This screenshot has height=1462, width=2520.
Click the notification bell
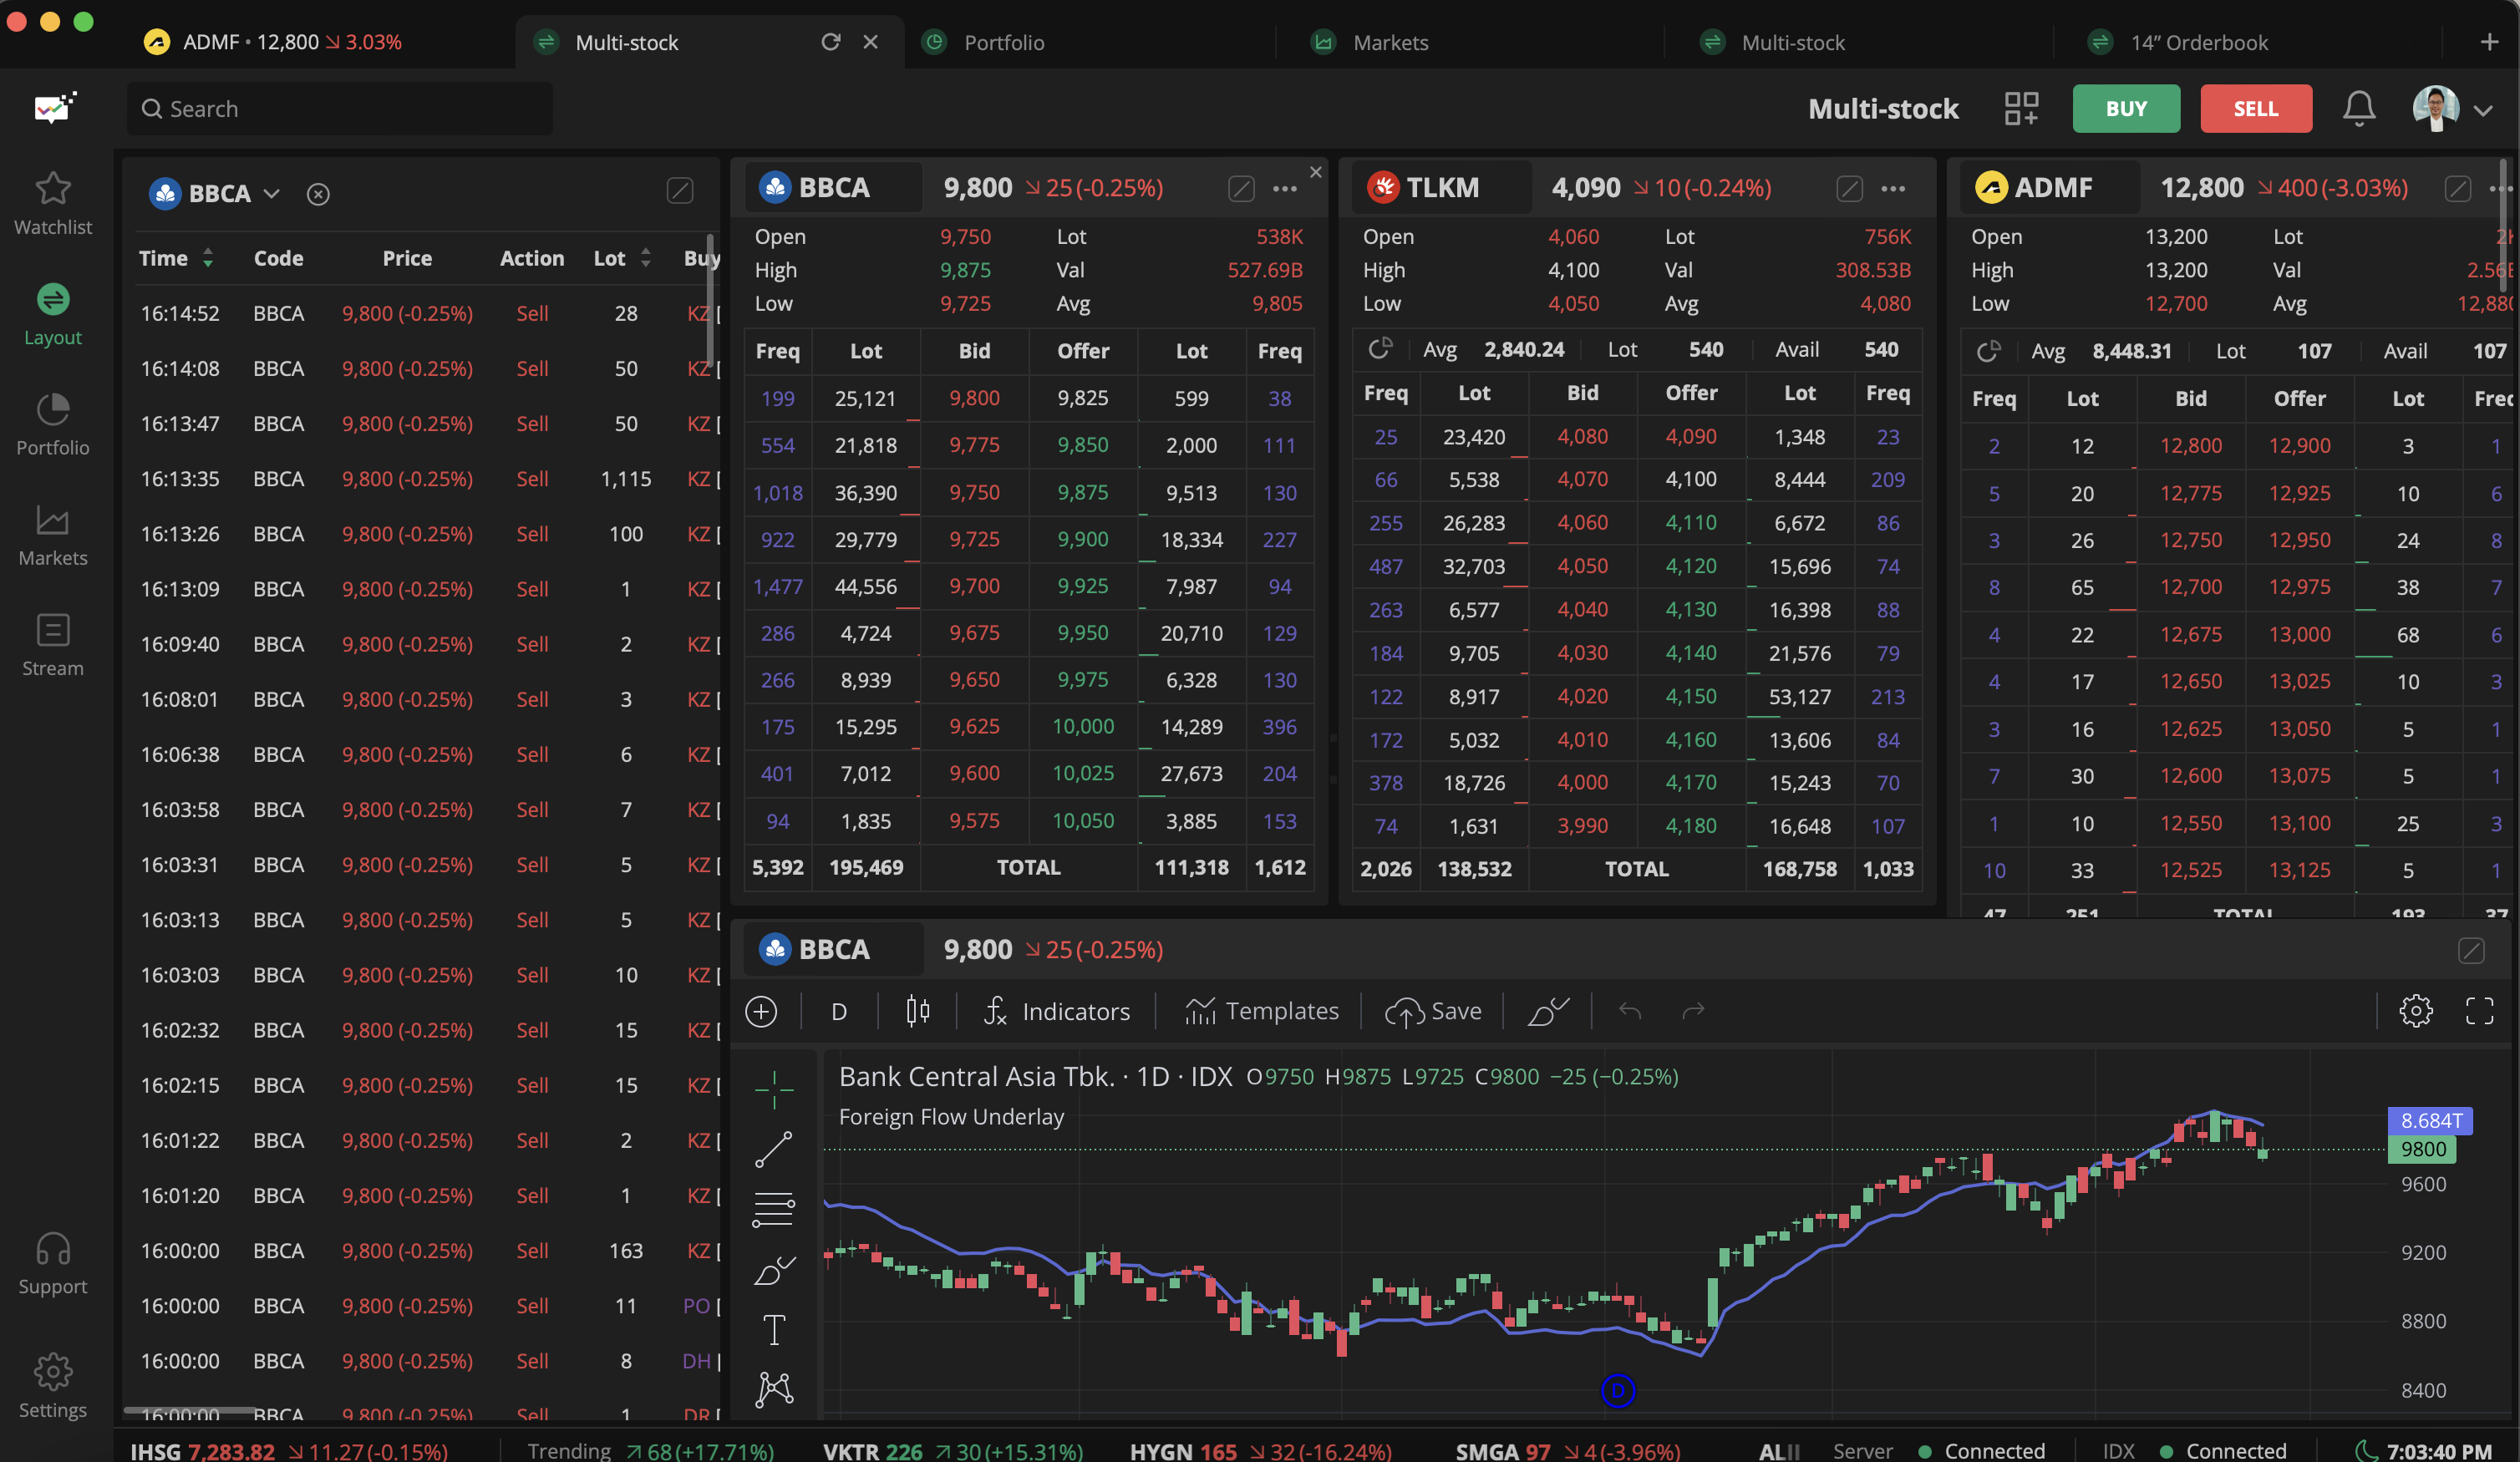tap(2359, 108)
